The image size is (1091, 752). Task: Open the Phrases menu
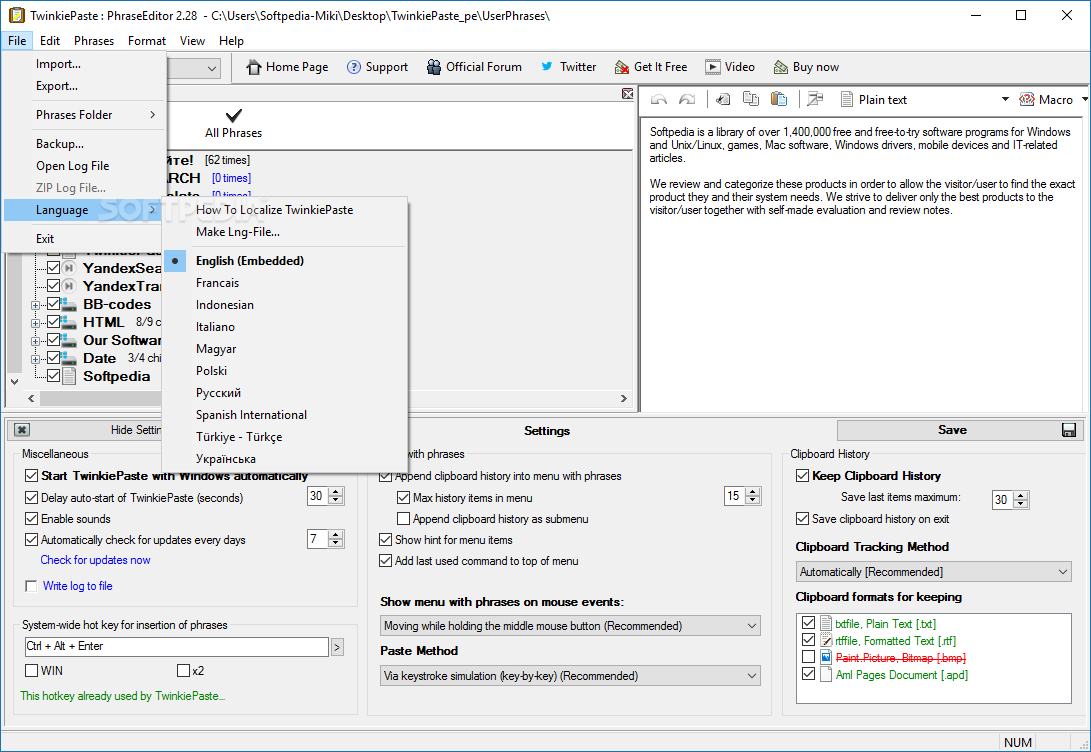[x=94, y=41]
